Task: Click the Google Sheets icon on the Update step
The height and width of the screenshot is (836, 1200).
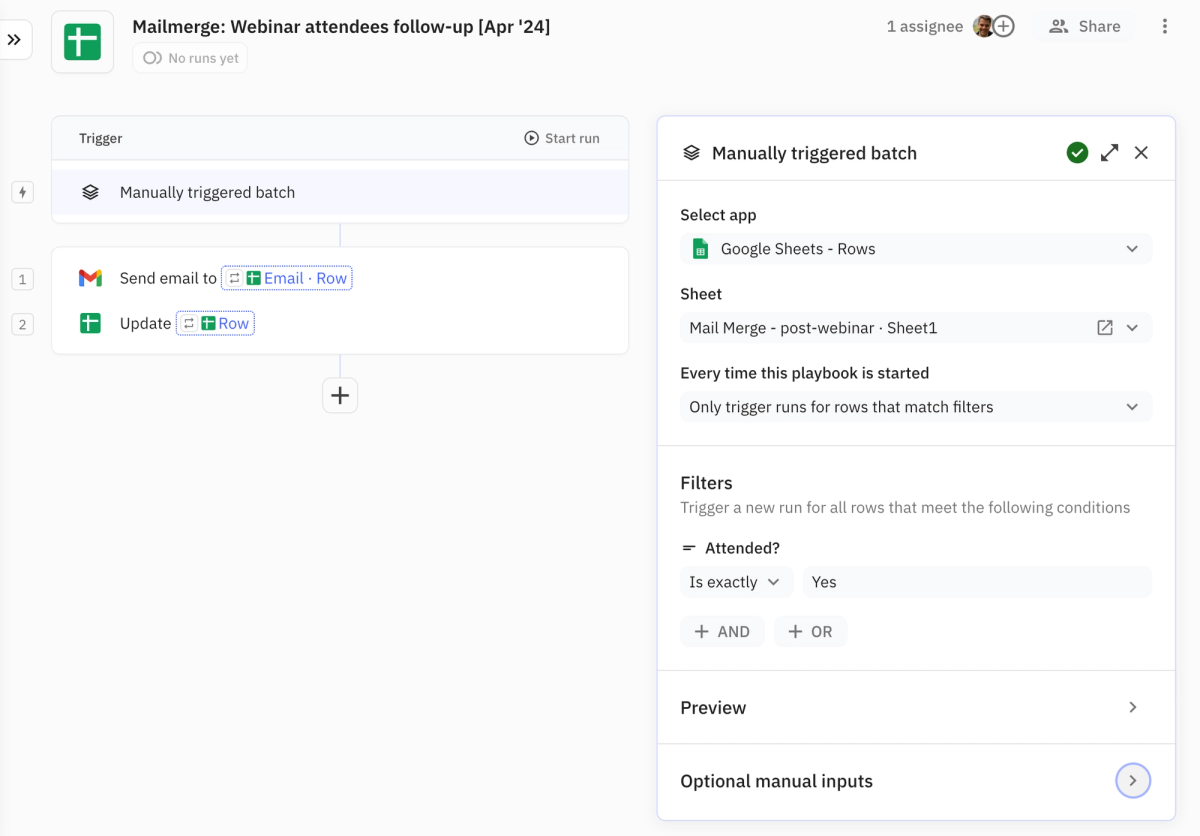Action: point(90,323)
